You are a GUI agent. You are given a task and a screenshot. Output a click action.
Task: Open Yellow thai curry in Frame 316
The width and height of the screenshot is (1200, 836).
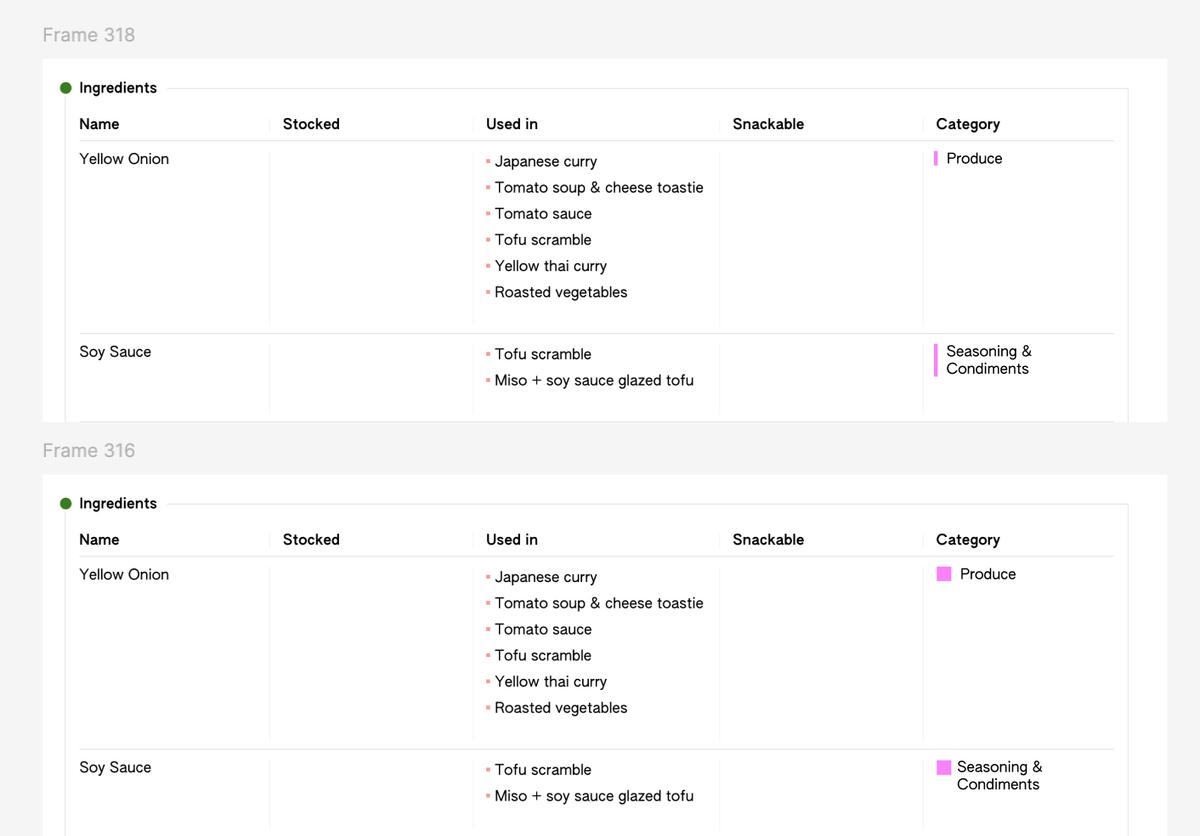pos(550,682)
